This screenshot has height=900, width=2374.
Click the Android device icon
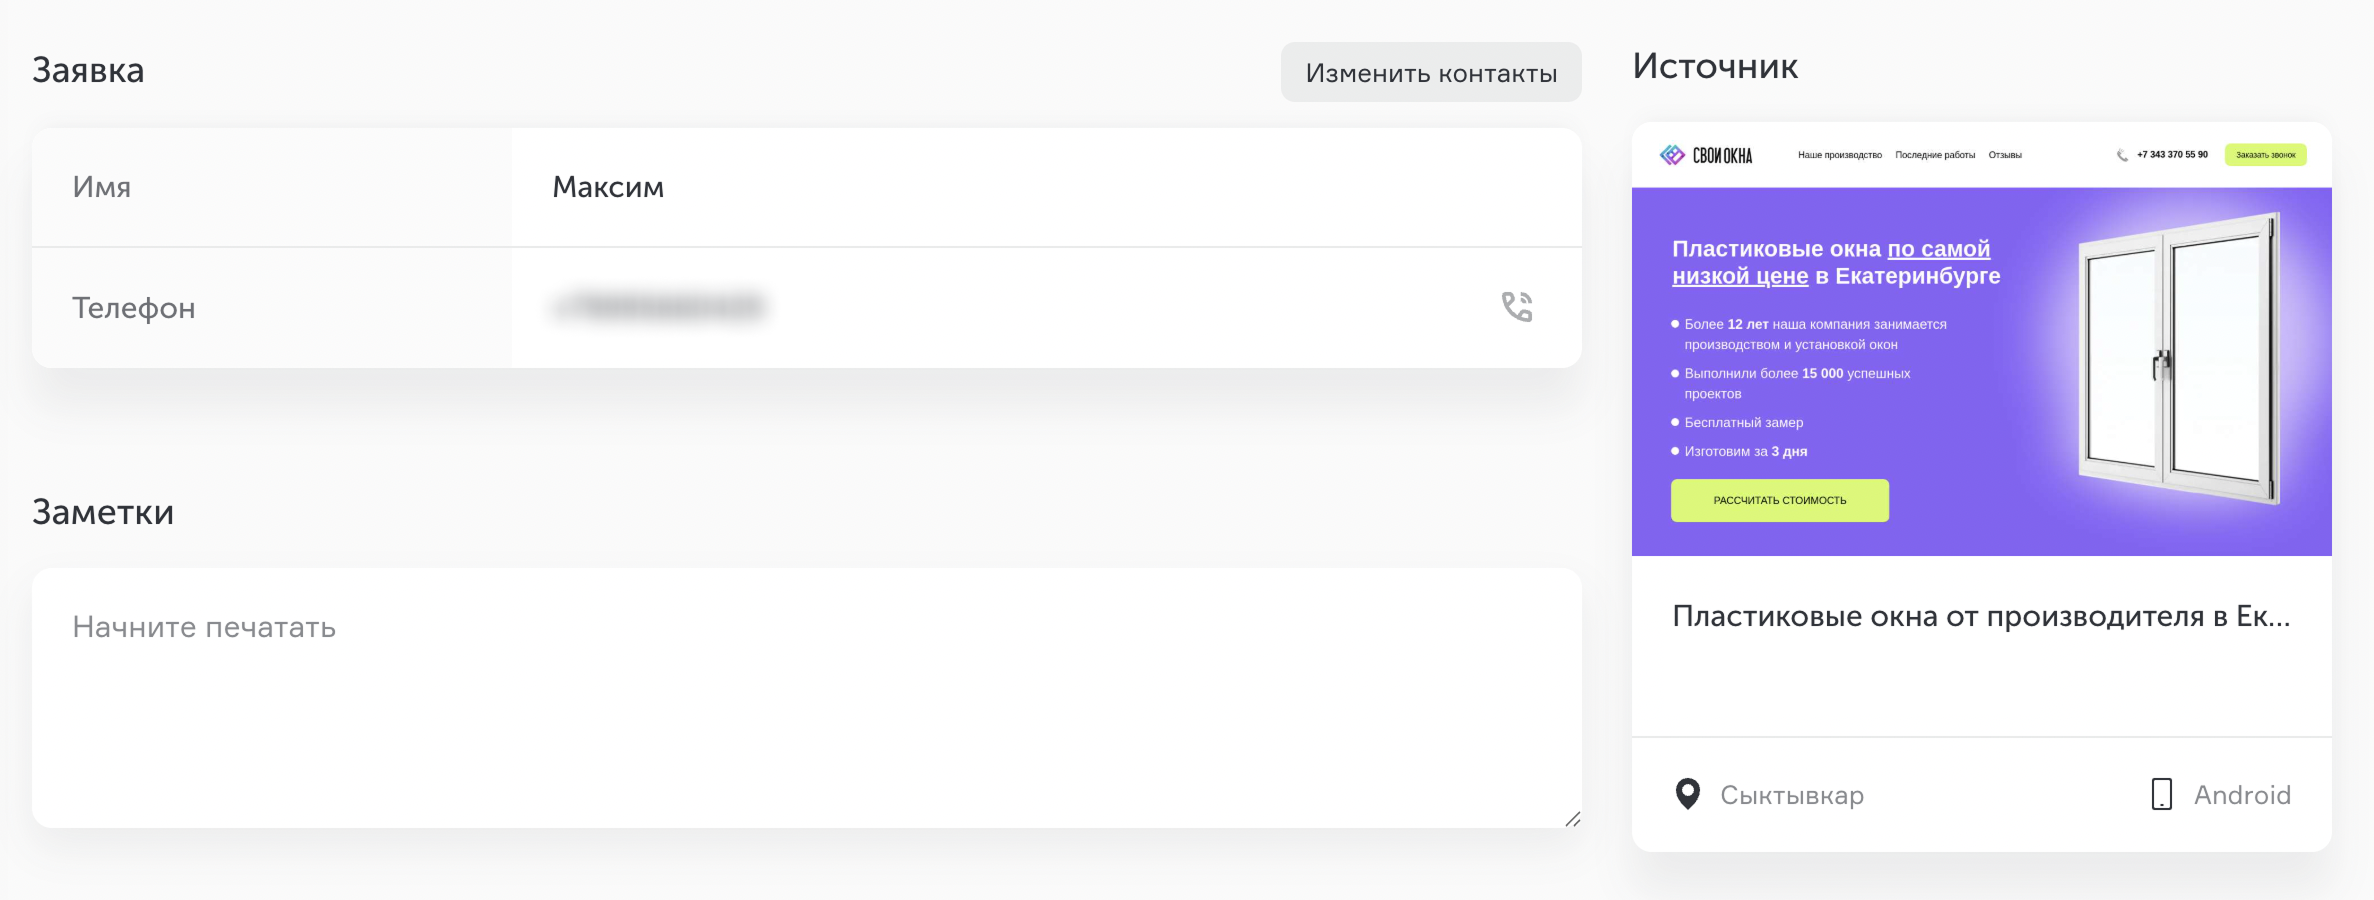(2161, 794)
